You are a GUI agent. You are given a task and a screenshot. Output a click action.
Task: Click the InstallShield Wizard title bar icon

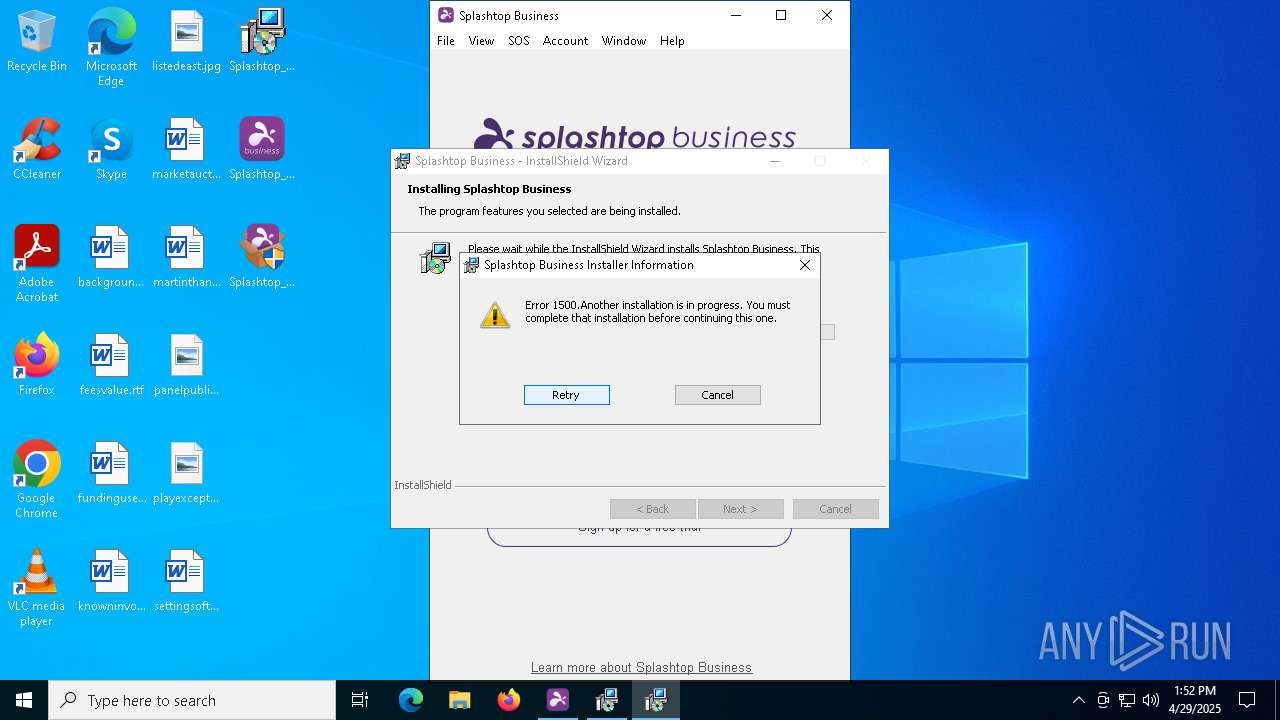(402, 161)
